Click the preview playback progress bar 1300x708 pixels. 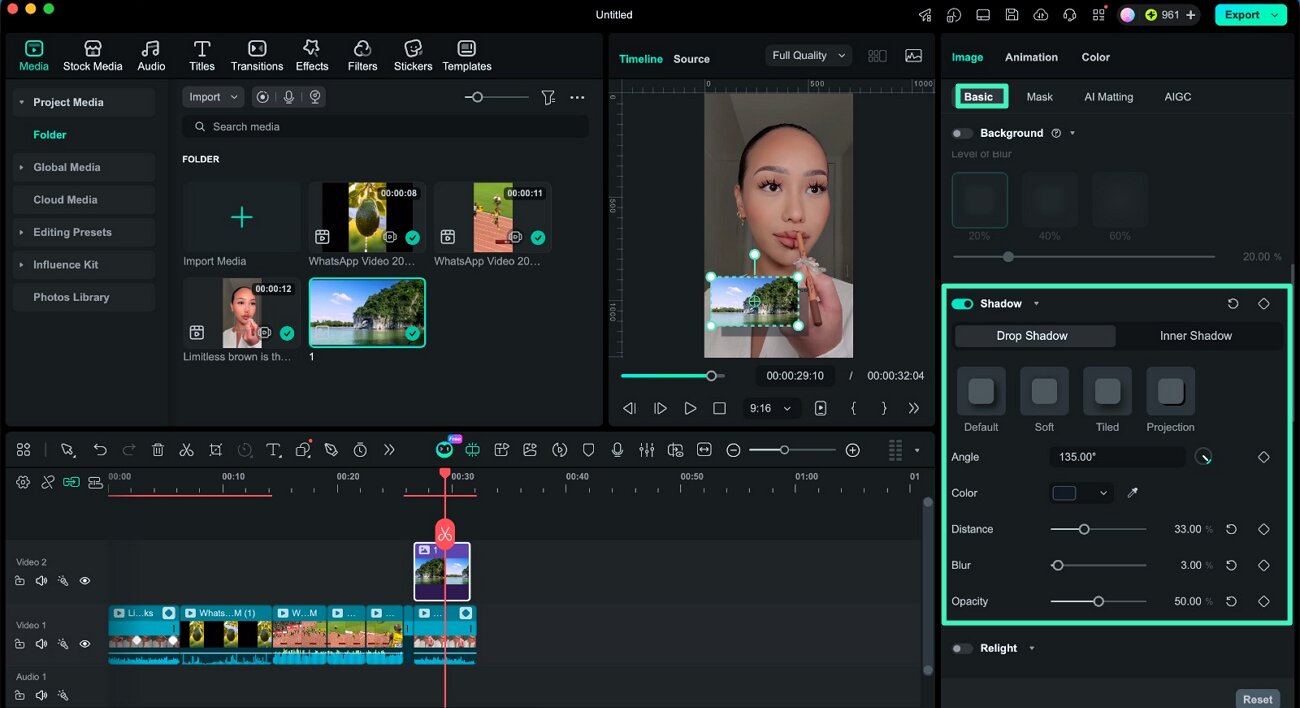(672, 376)
